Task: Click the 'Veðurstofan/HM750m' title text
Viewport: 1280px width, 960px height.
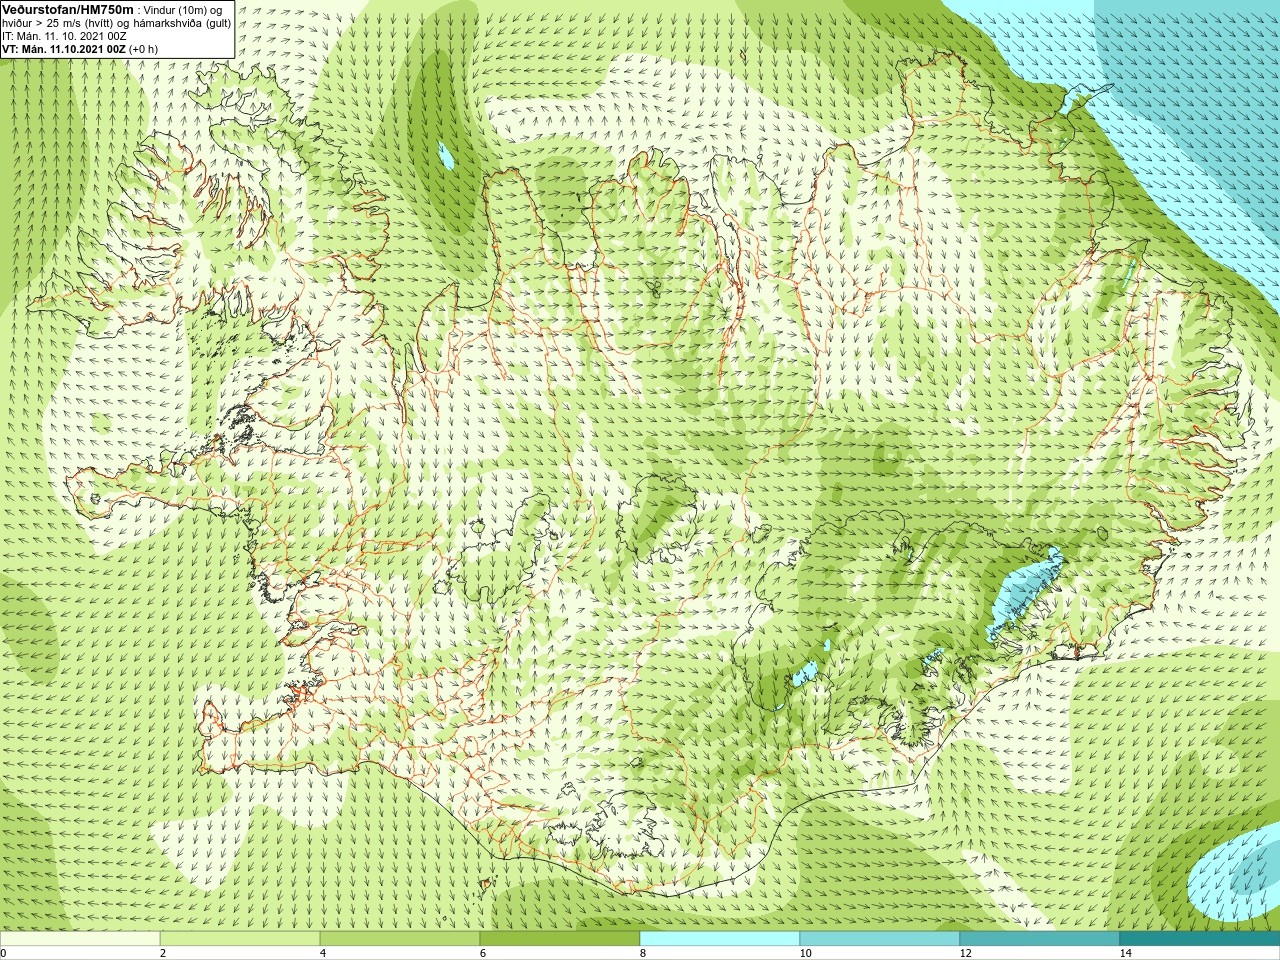Action: tap(68, 9)
